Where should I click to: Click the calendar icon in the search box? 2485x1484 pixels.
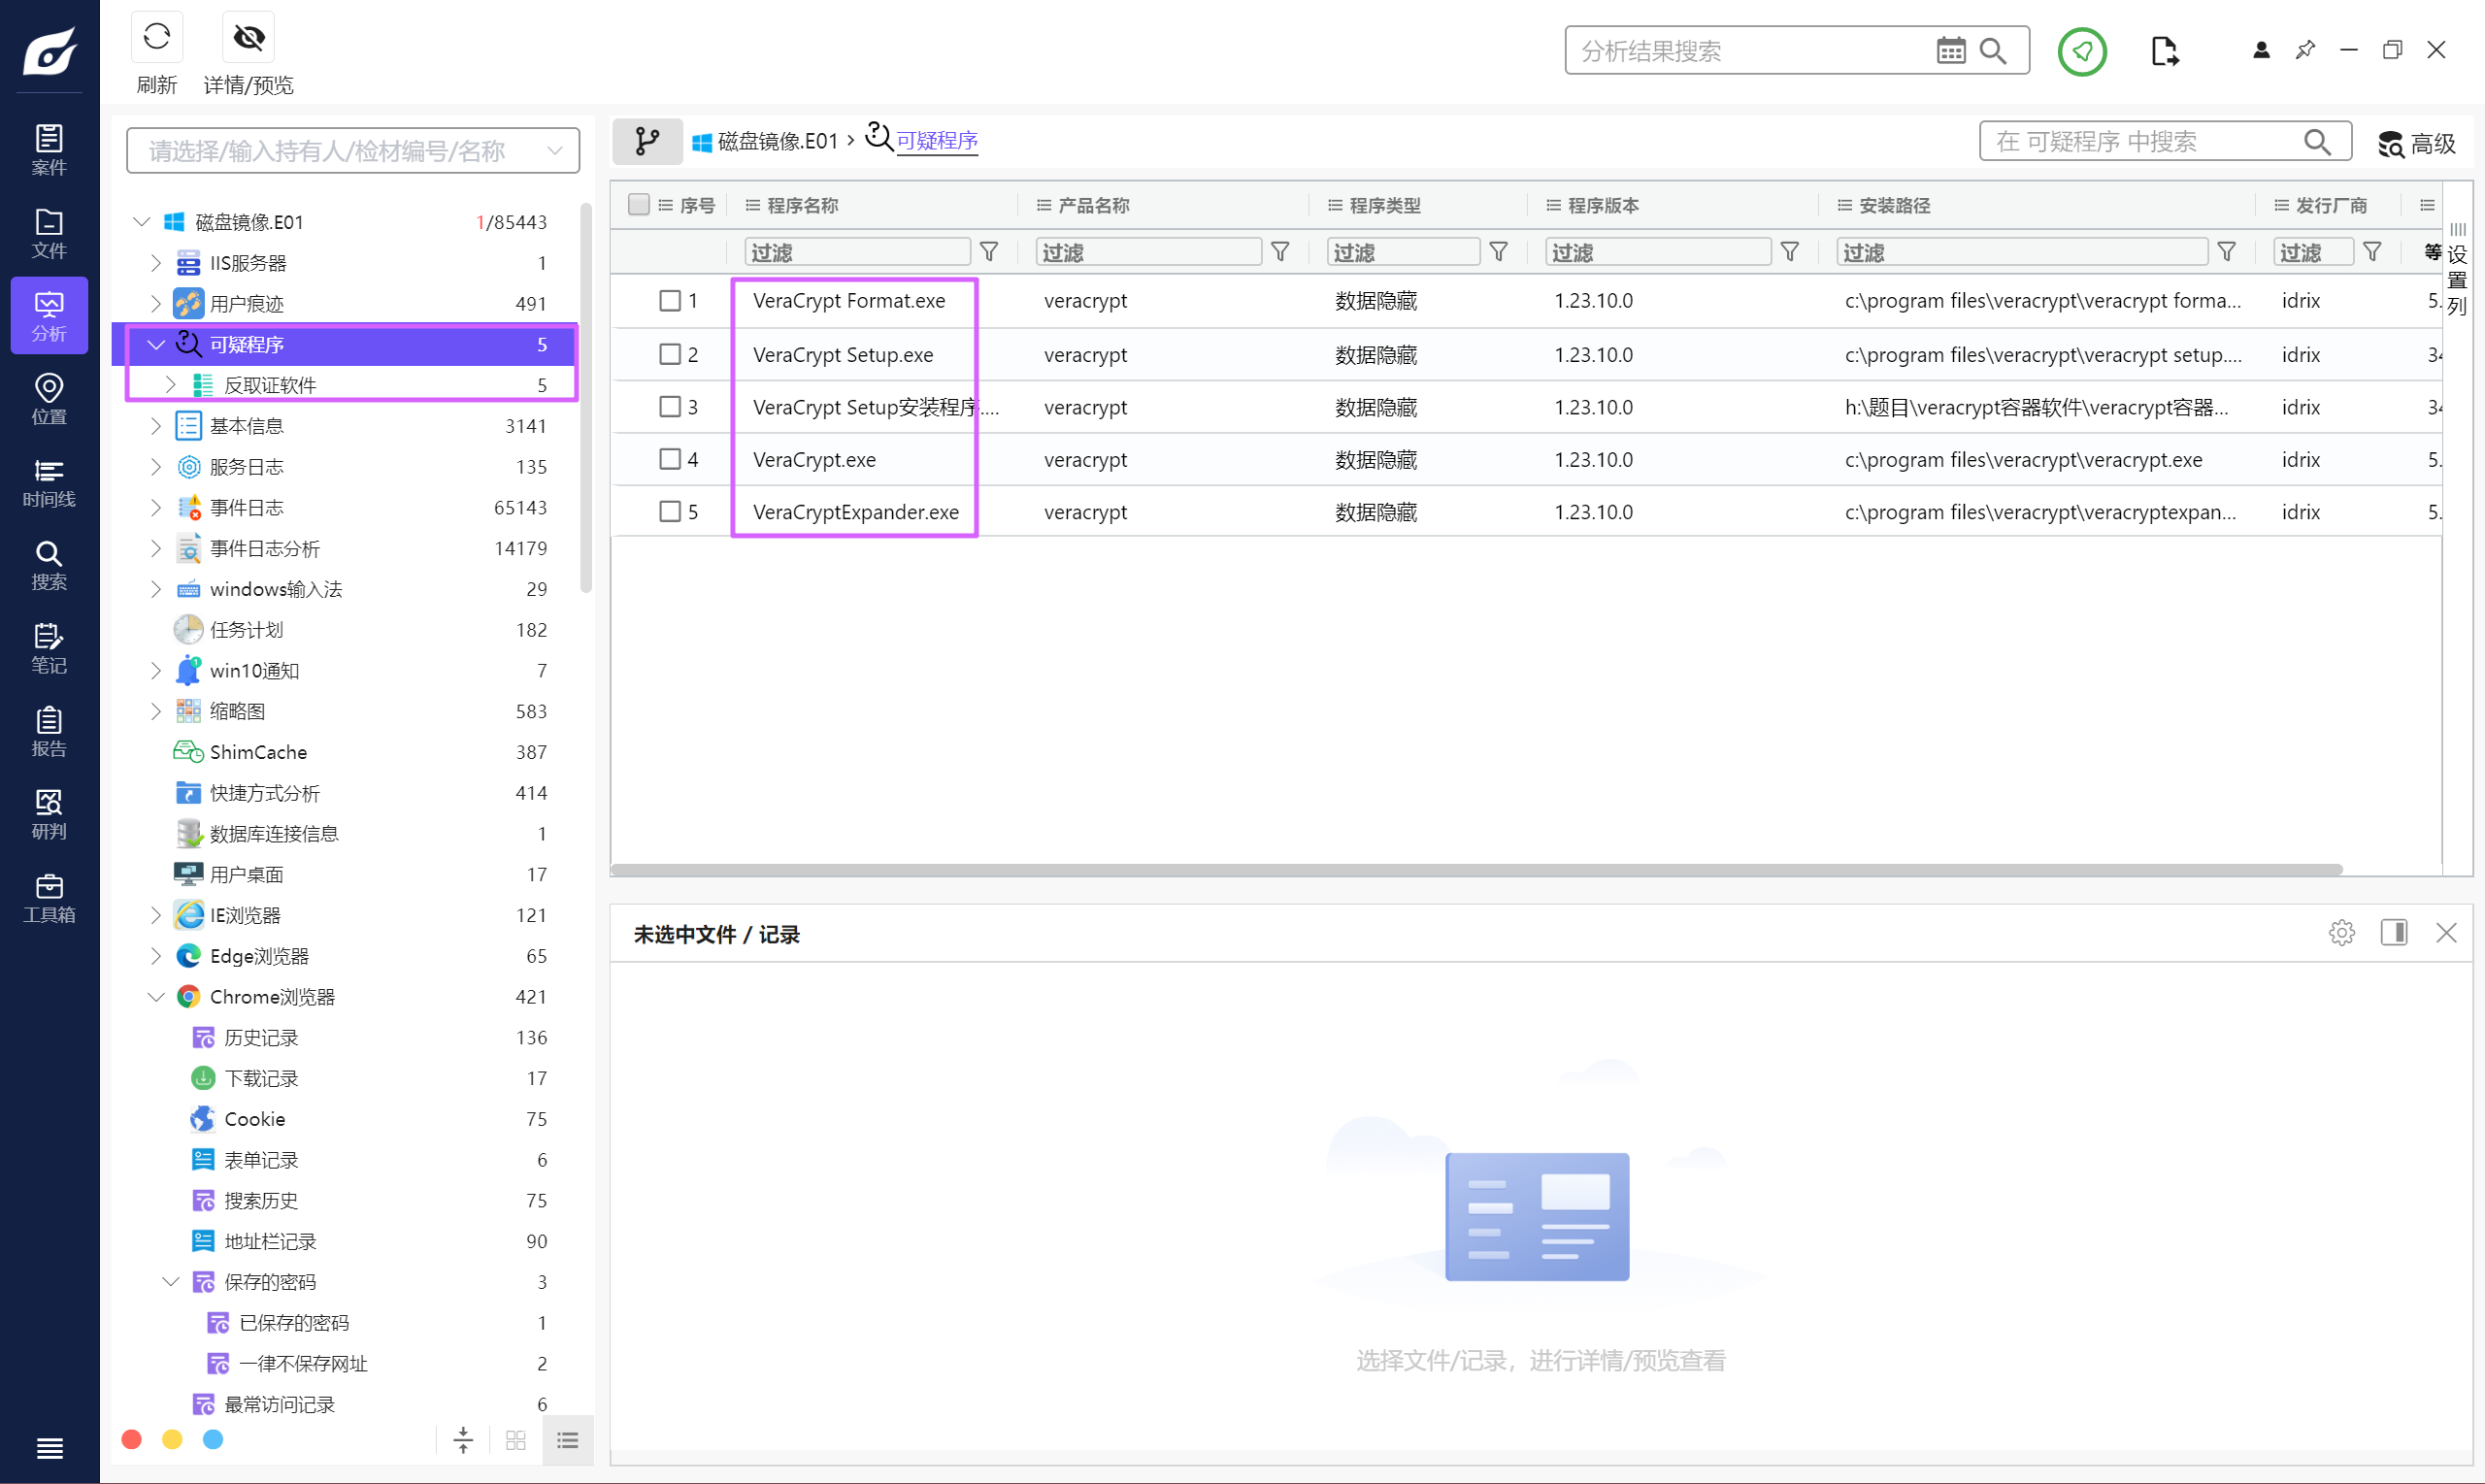(x=1950, y=50)
